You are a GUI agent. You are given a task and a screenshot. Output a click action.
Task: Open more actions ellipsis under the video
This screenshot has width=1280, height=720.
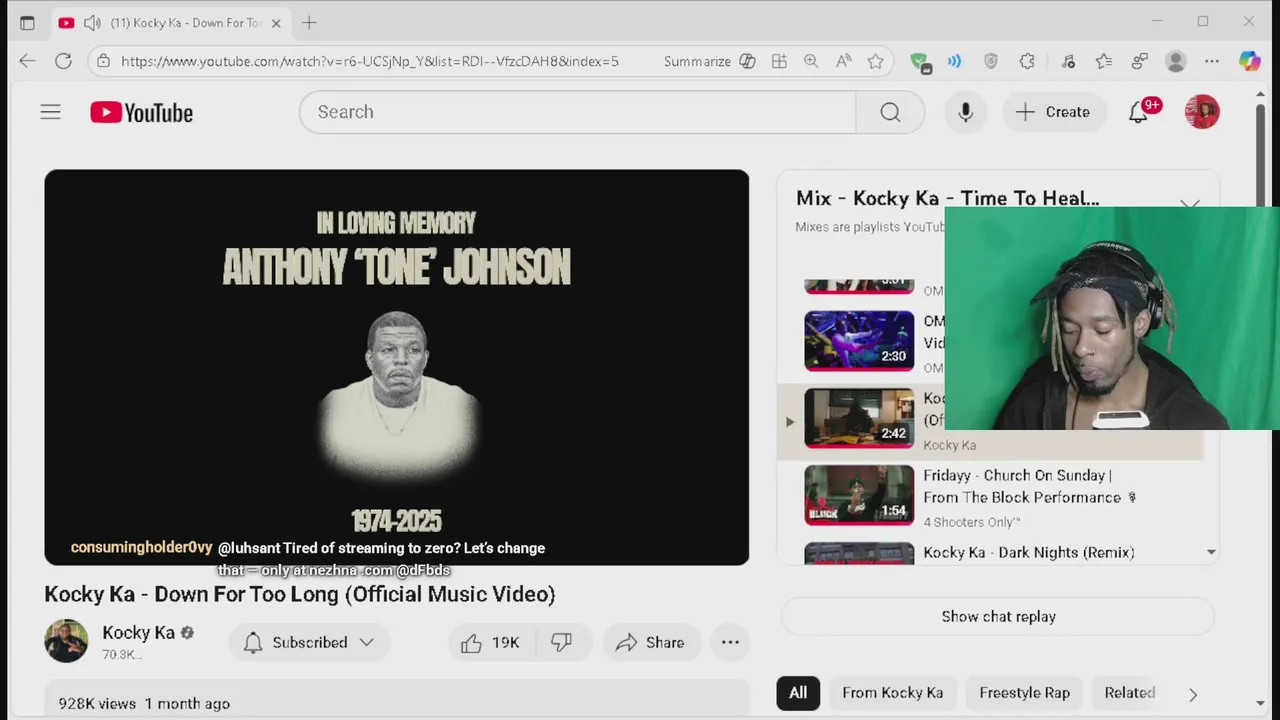730,642
